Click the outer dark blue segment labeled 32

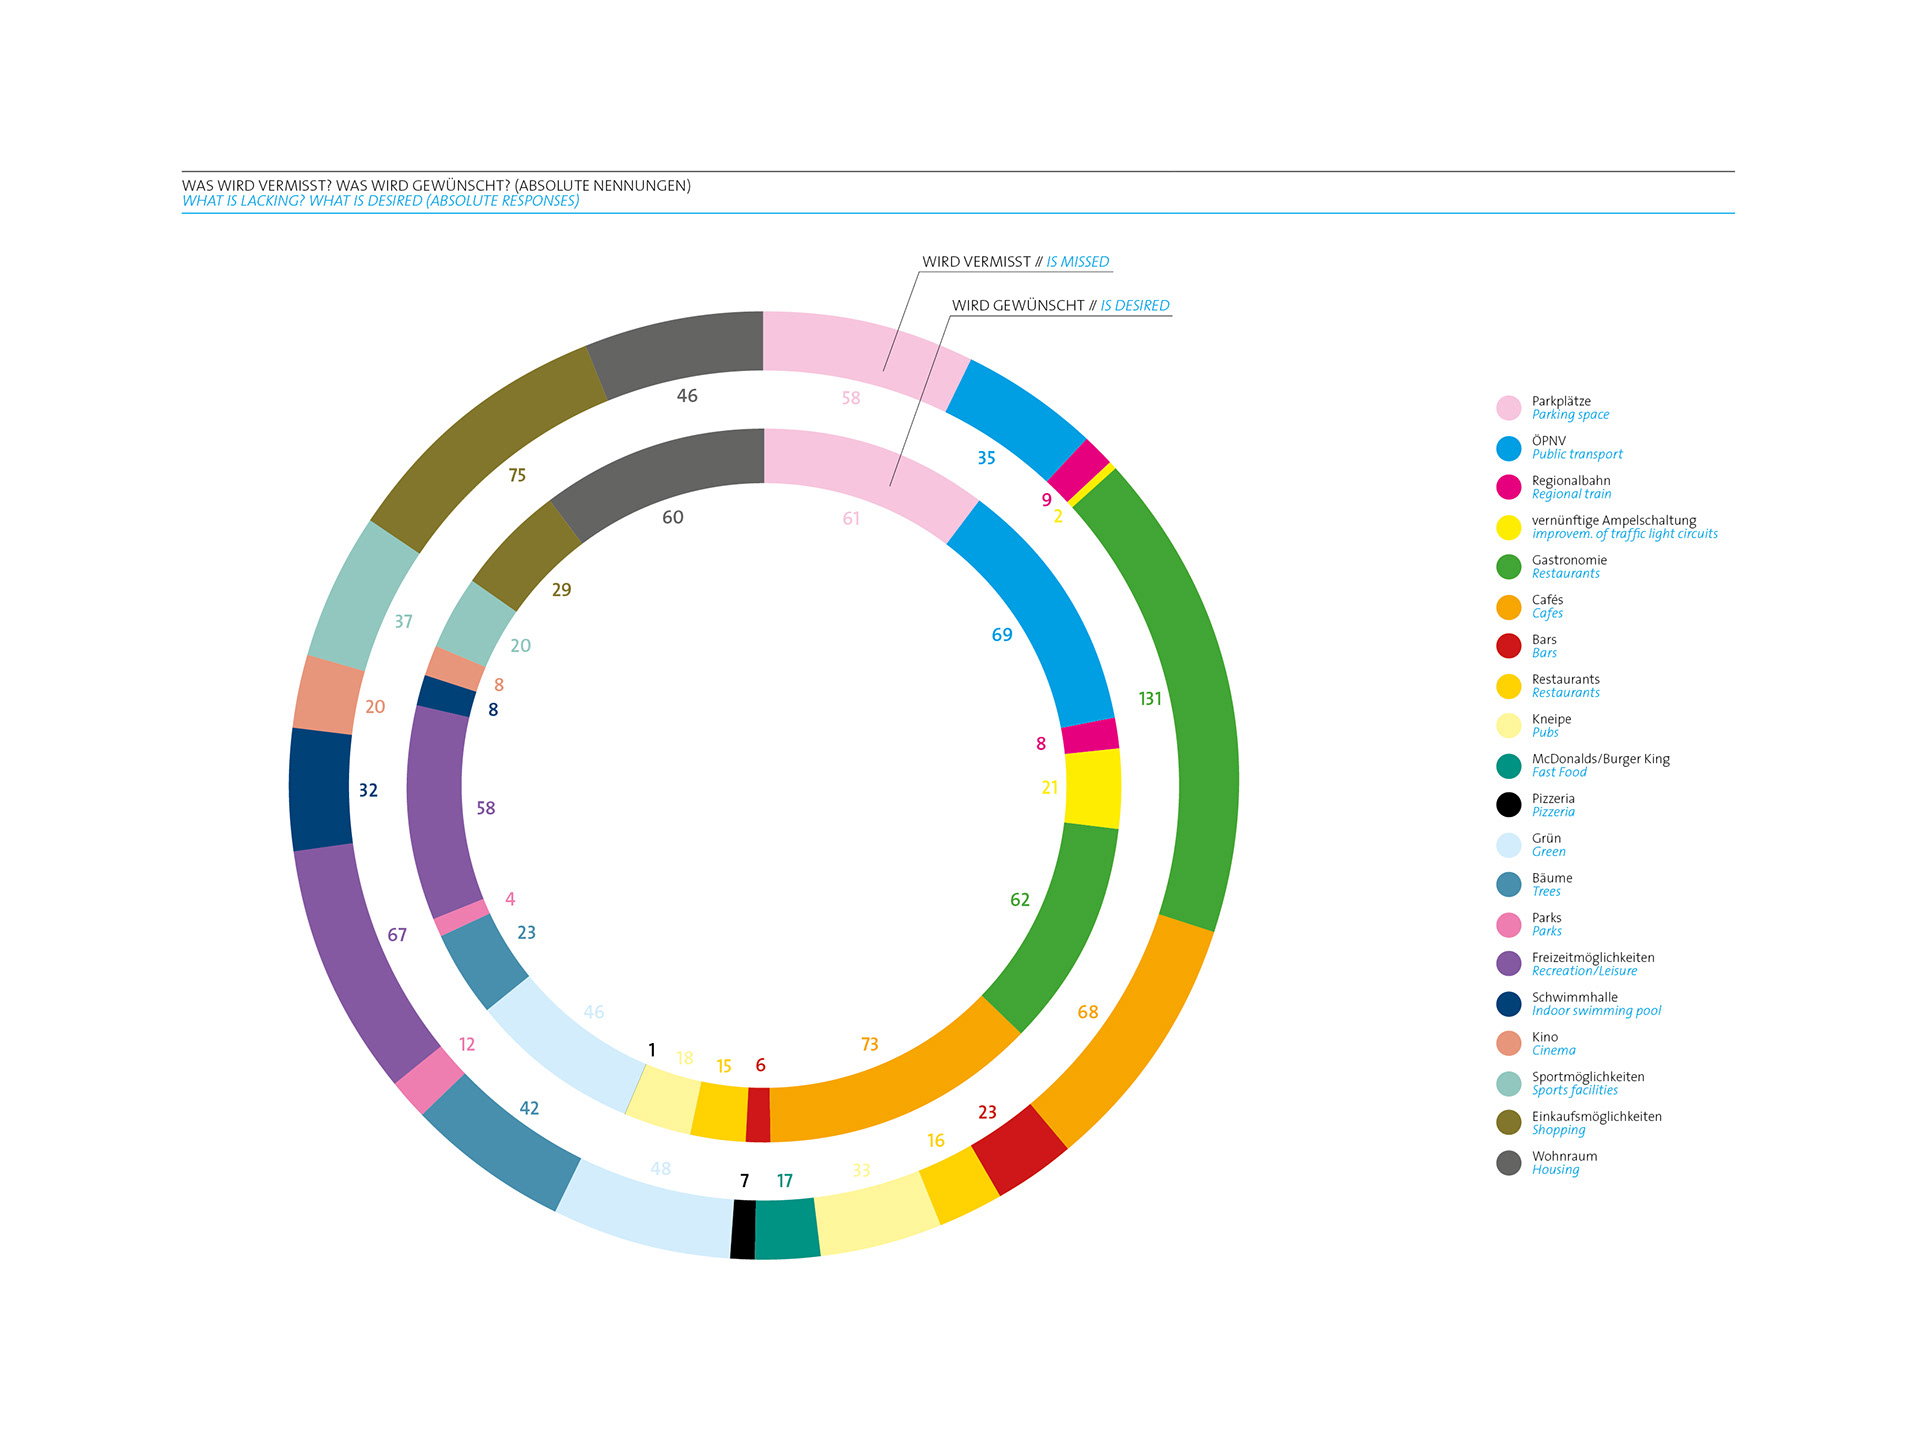(320, 790)
